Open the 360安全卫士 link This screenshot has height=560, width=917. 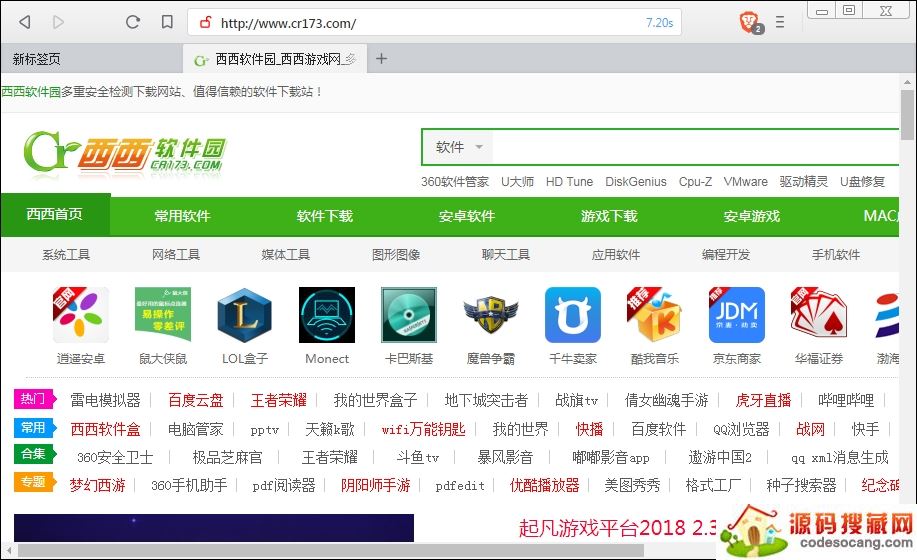click(115, 457)
